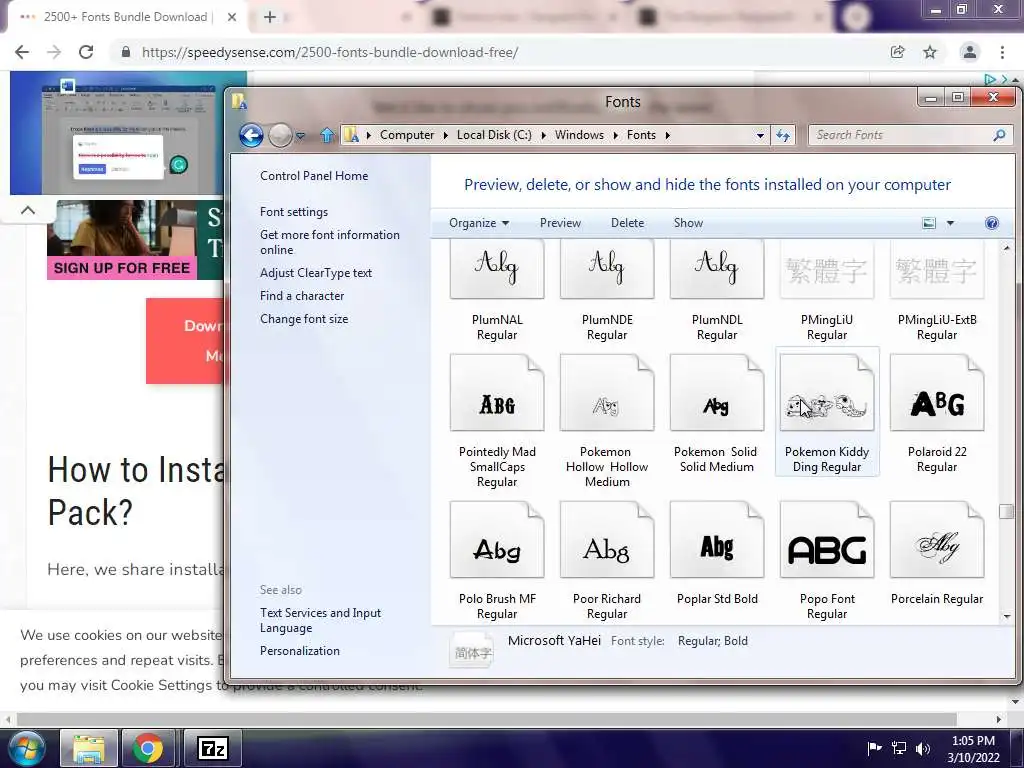This screenshot has width=1024, height=768.
Task: Open Control Panel Home link
Action: coord(314,176)
